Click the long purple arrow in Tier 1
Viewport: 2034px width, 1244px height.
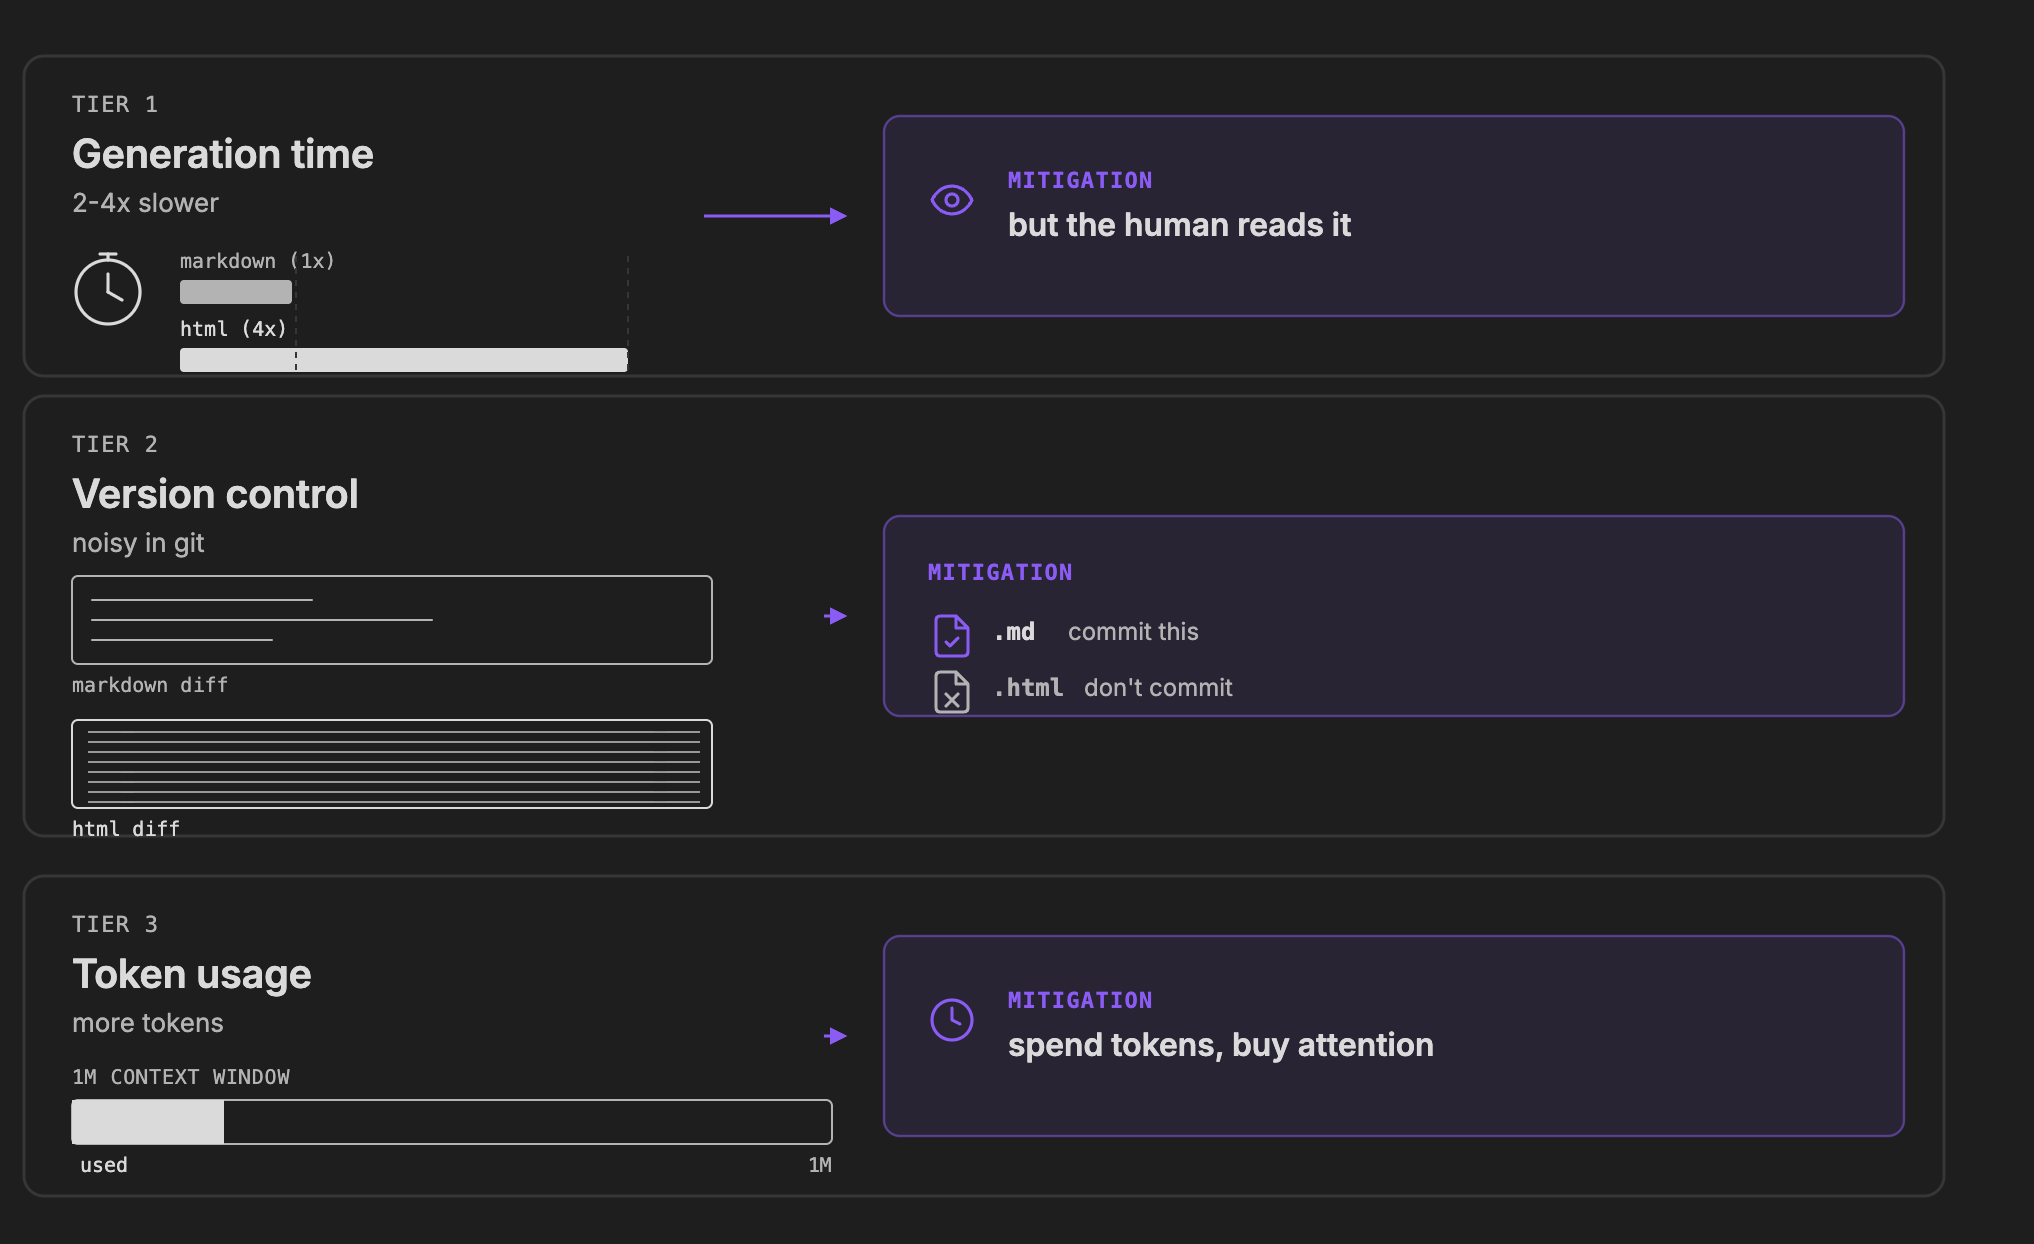775,216
